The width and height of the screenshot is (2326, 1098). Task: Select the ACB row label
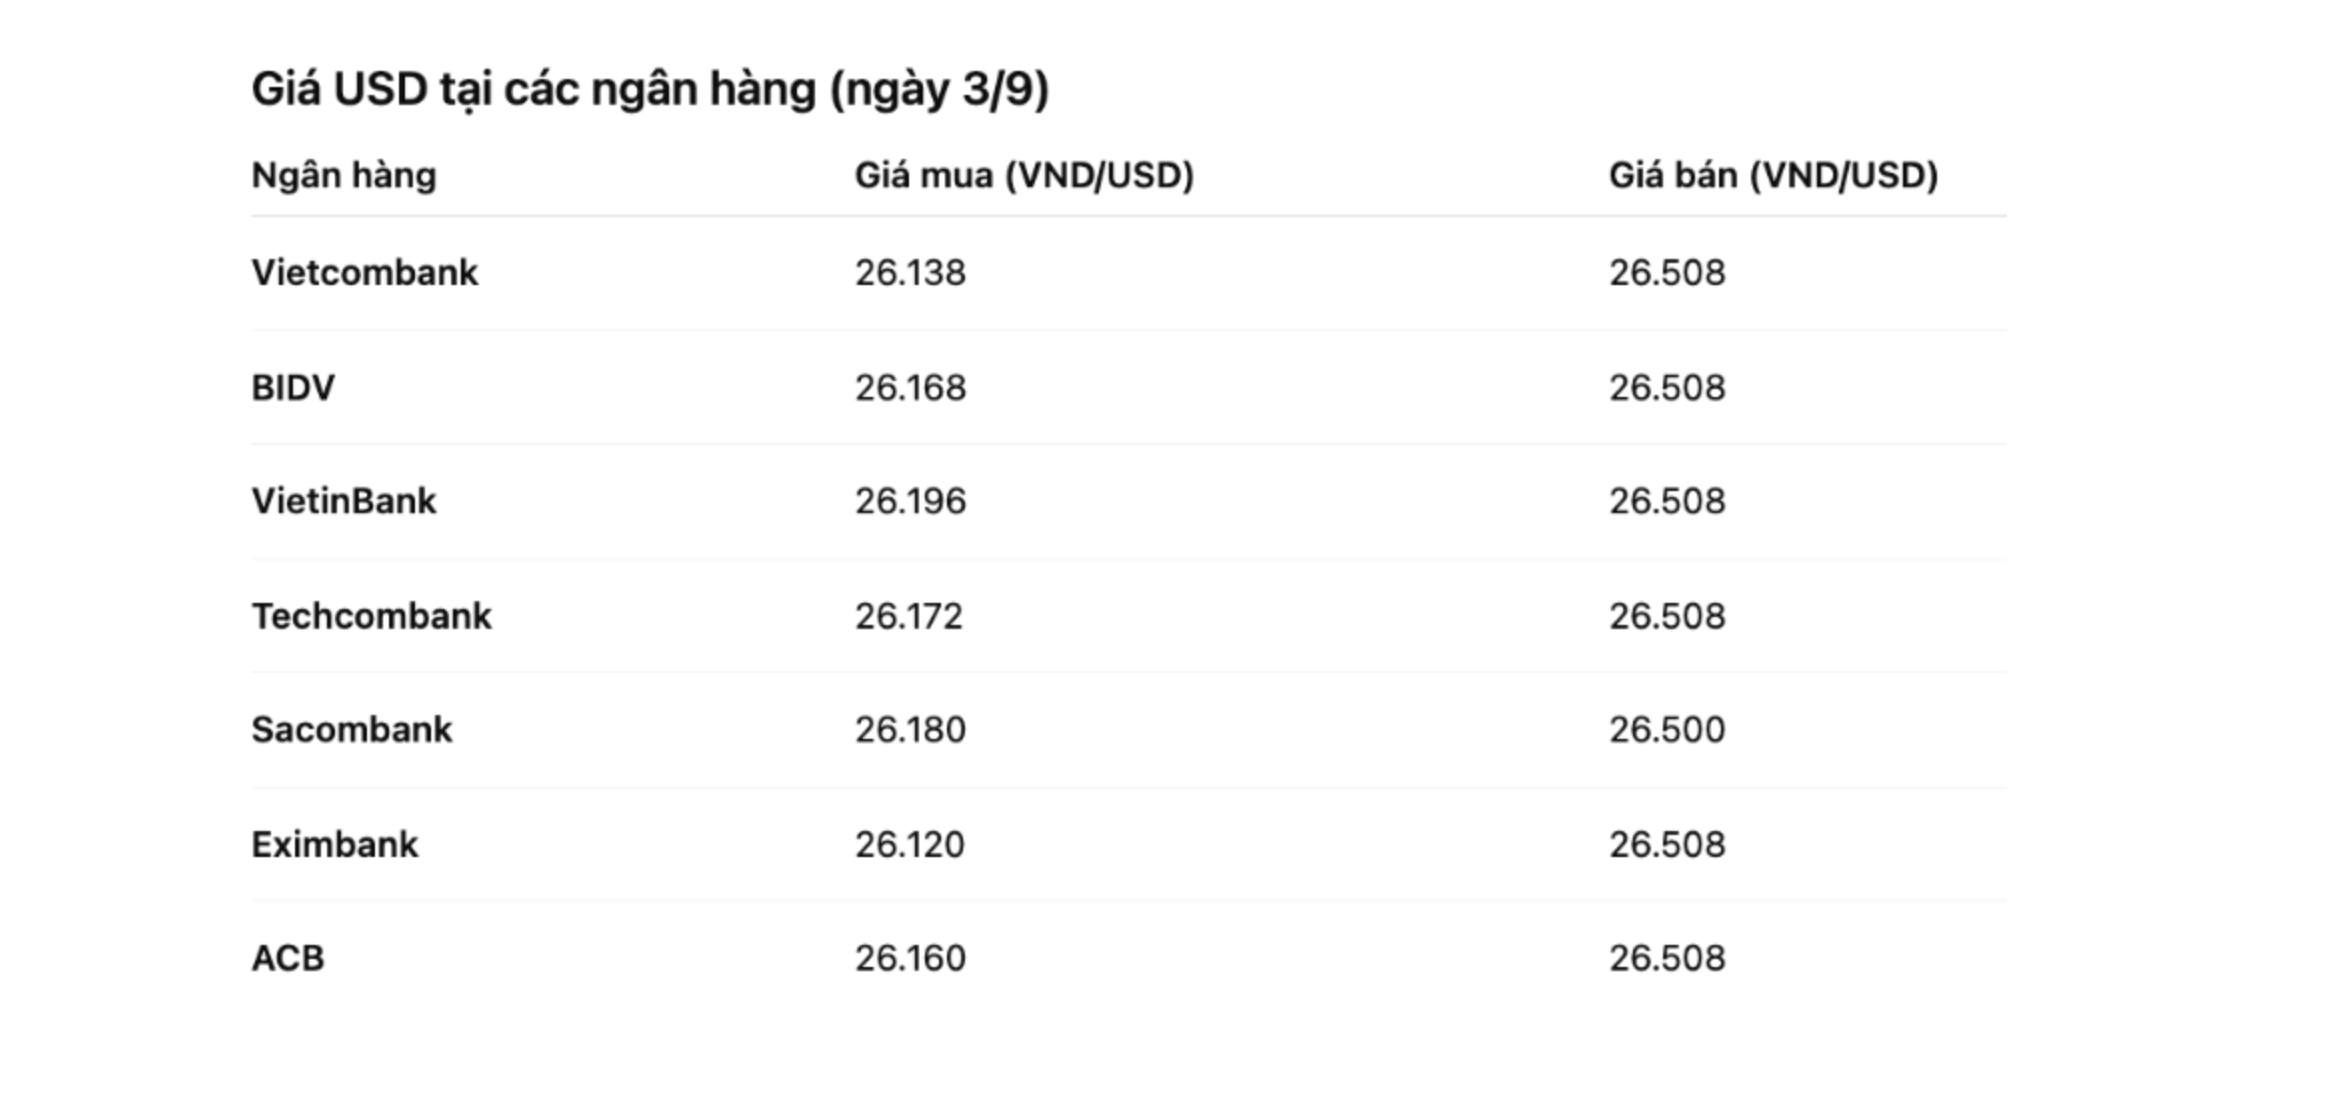pyautogui.click(x=288, y=958)
